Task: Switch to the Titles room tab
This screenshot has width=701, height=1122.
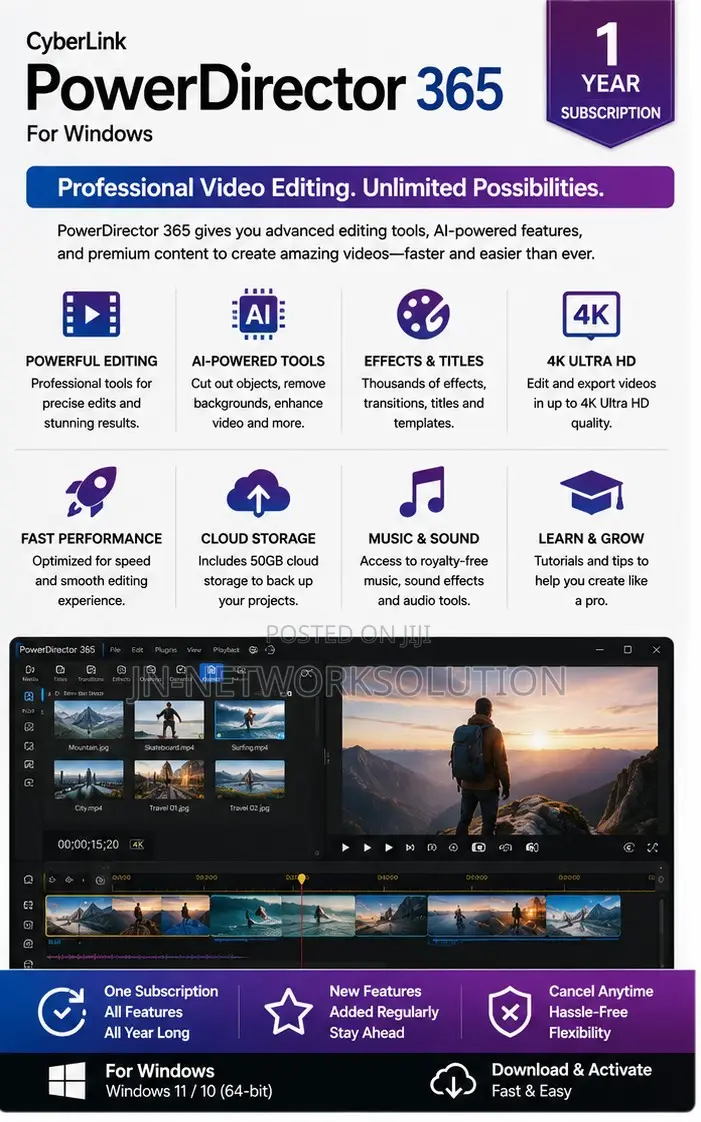Action: pos(61,673)
